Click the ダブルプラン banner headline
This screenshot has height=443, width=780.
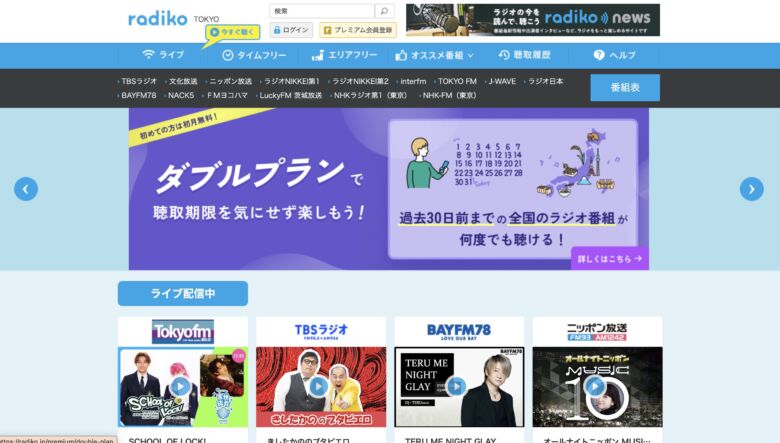250,175
